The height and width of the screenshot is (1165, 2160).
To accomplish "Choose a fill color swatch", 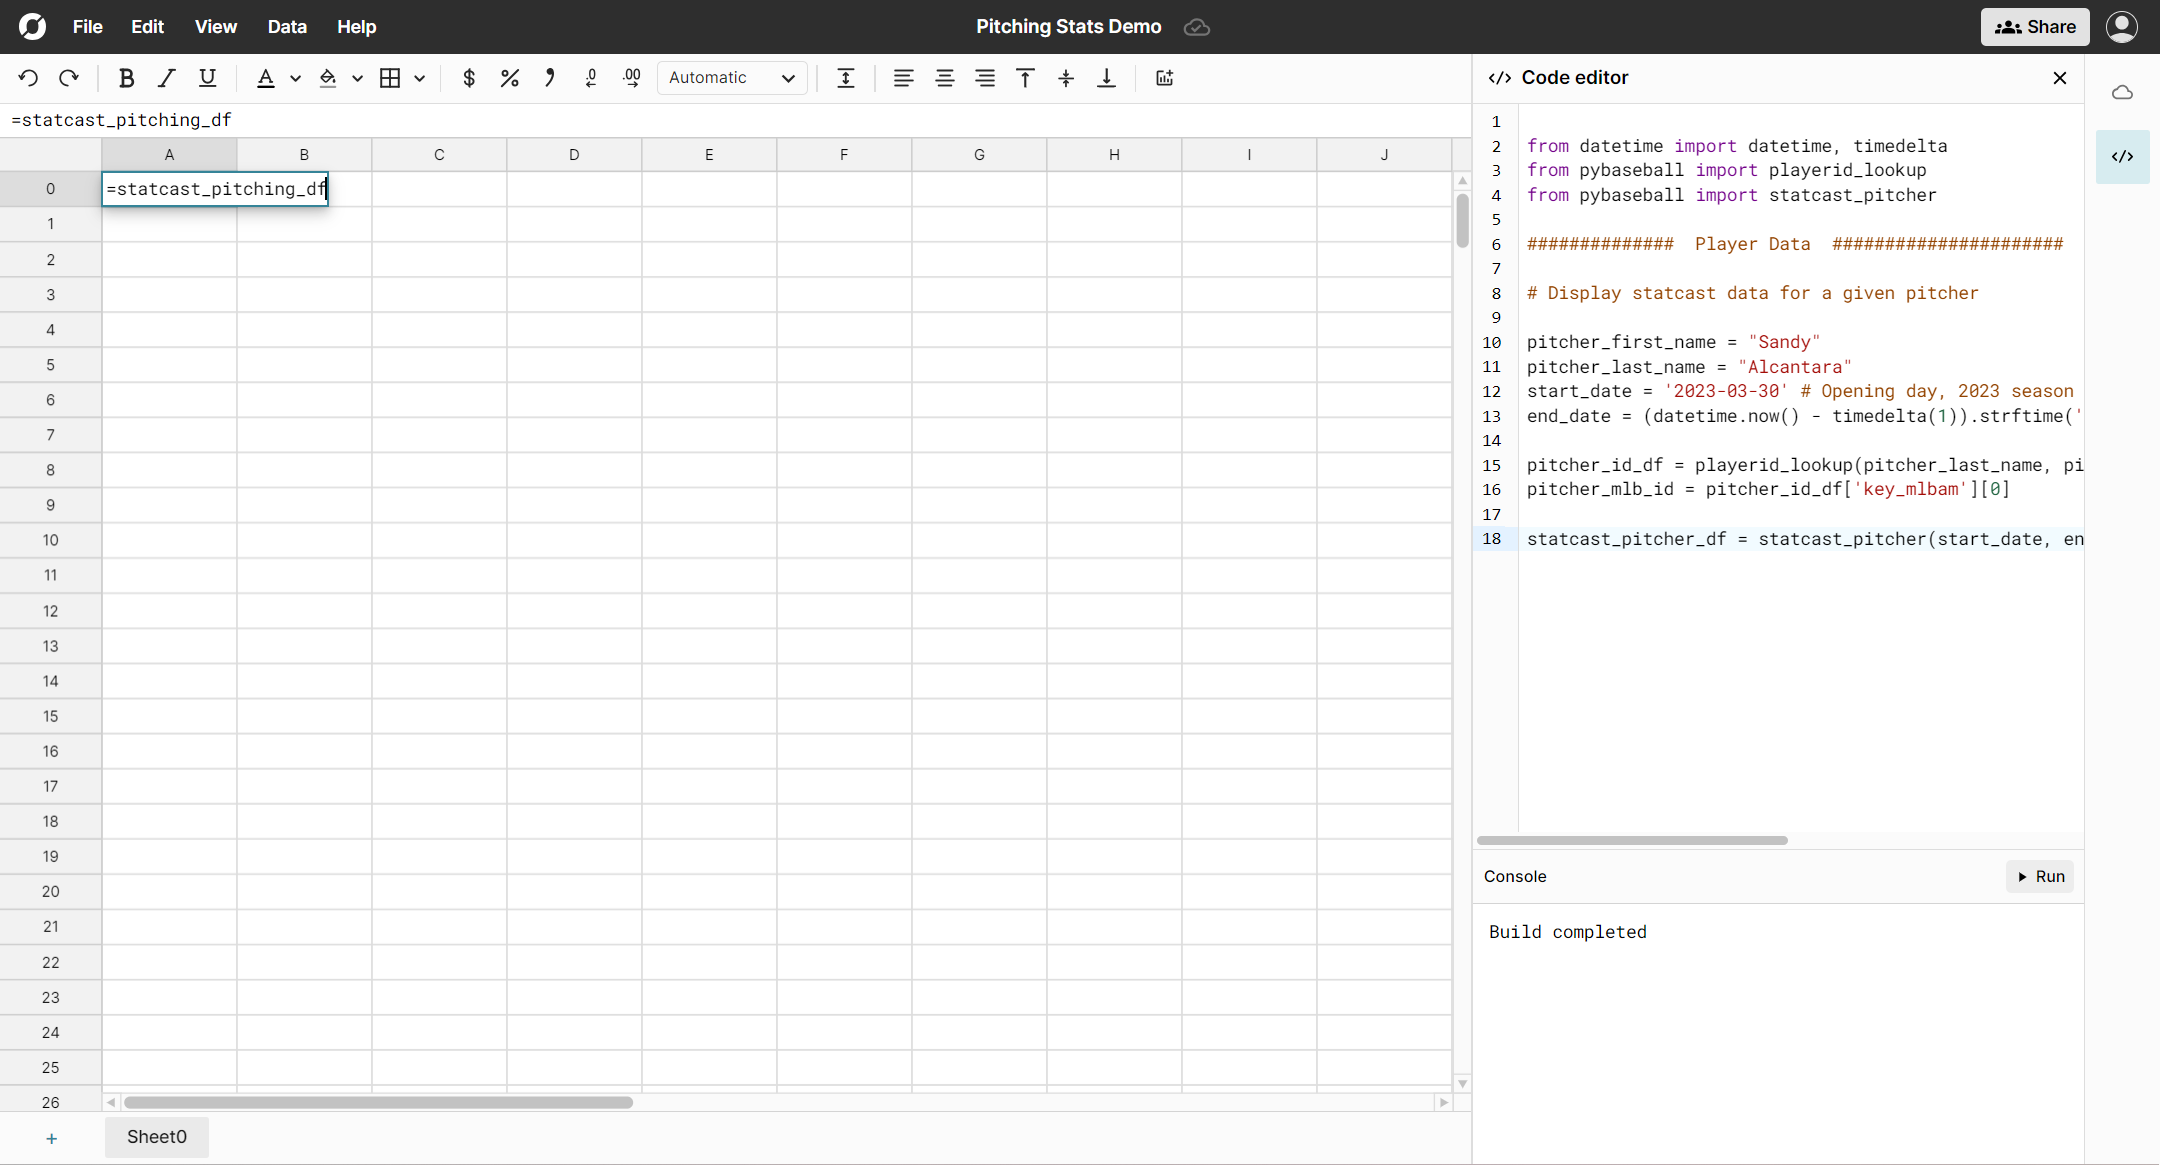I will tap(330, 78).
